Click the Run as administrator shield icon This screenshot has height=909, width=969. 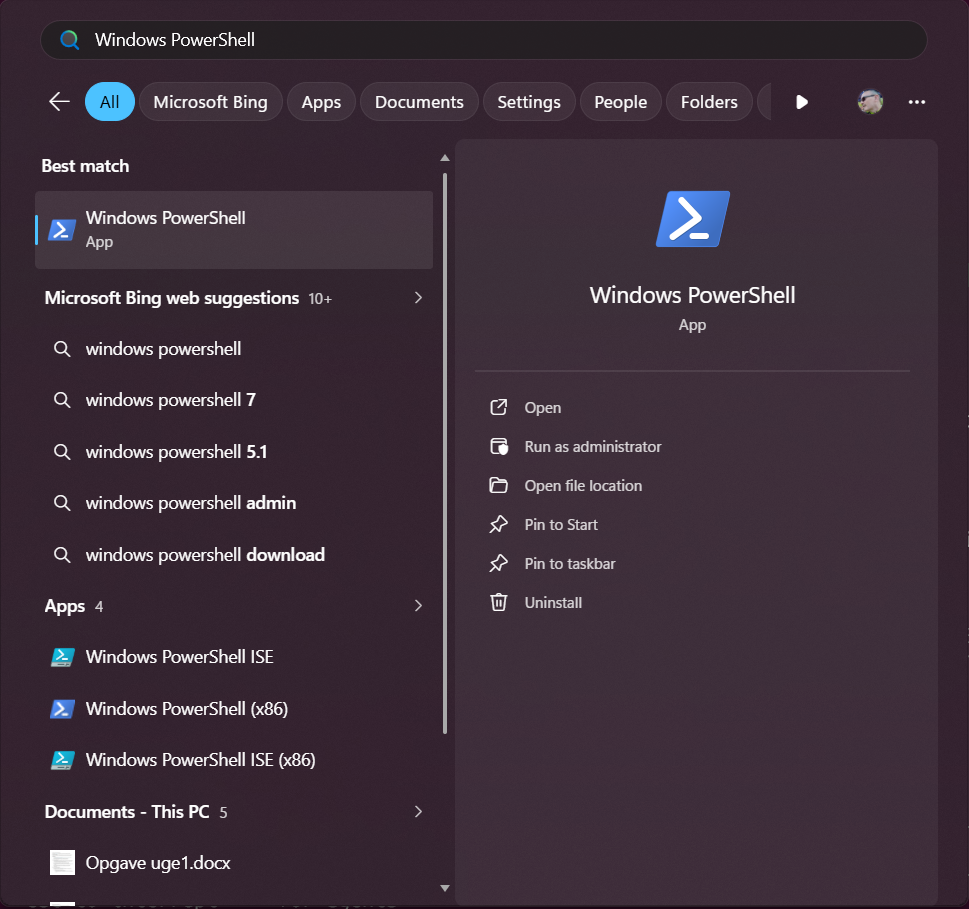click(499, 446)
